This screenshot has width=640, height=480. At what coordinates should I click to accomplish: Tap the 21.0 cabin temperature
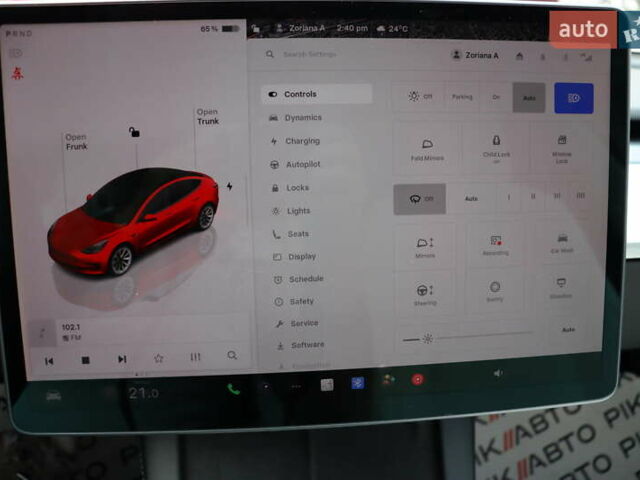143,393
